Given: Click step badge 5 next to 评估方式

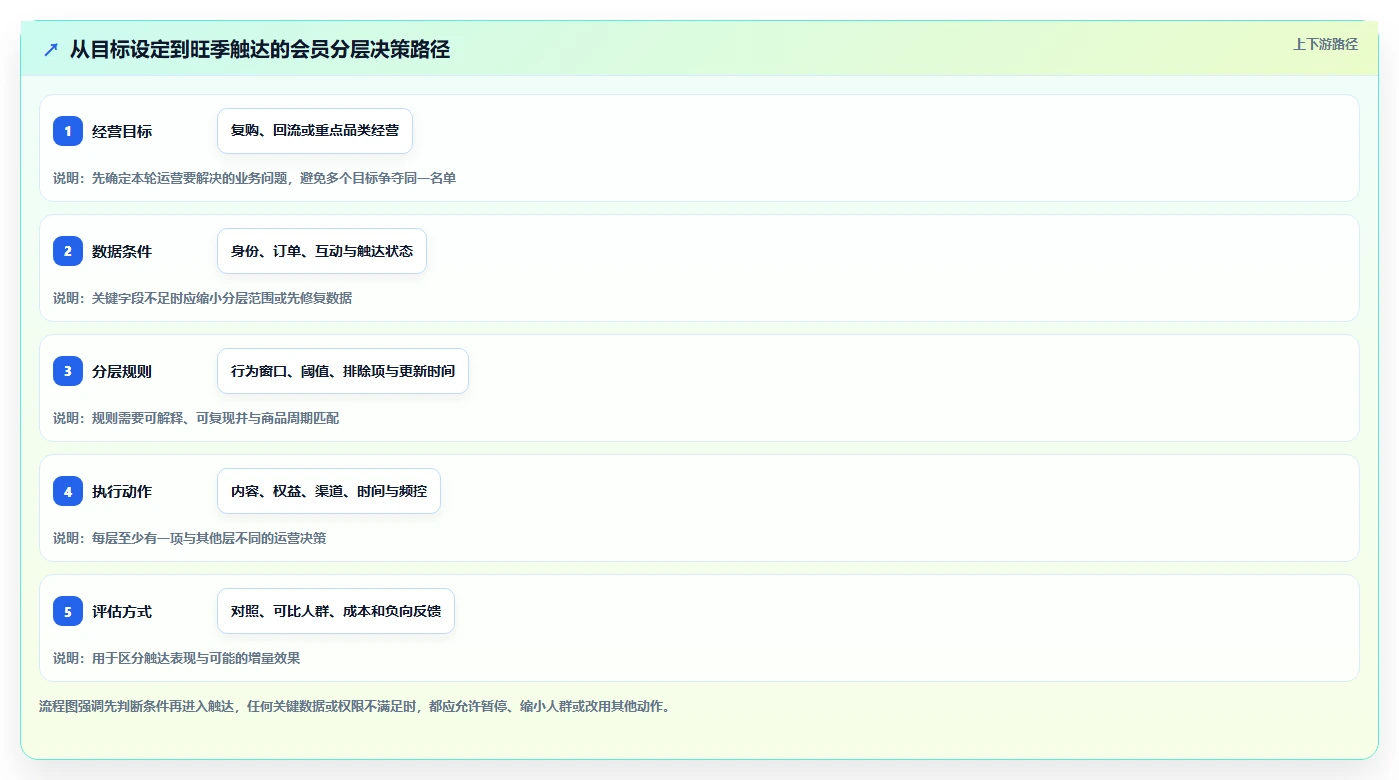Looking at the screenshot, I should click(x=68, y=611).
